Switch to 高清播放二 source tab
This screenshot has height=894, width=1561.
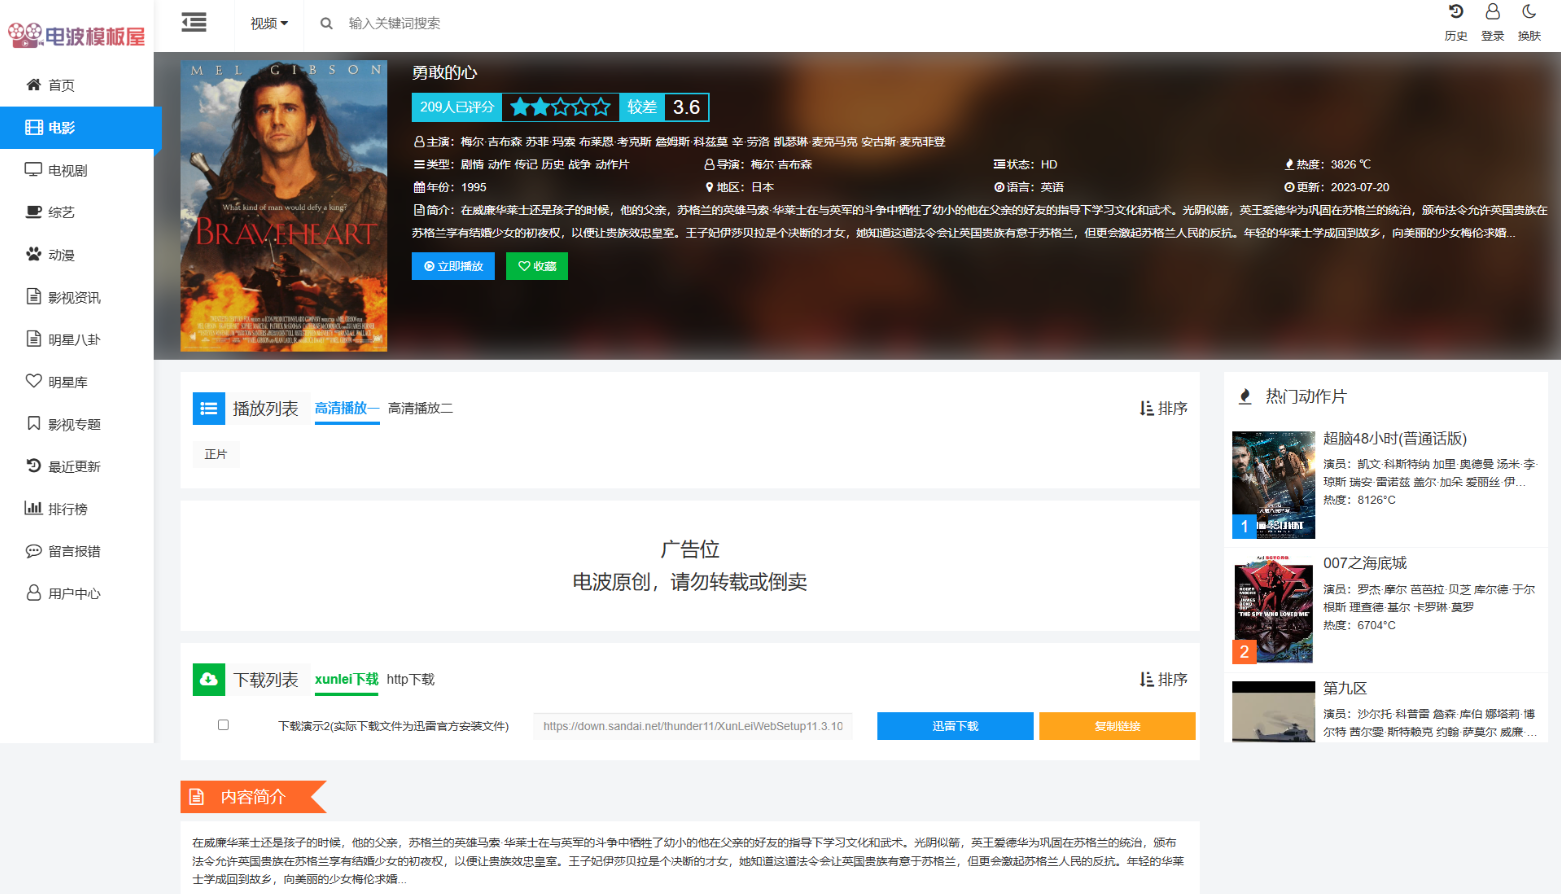(420, 408)
